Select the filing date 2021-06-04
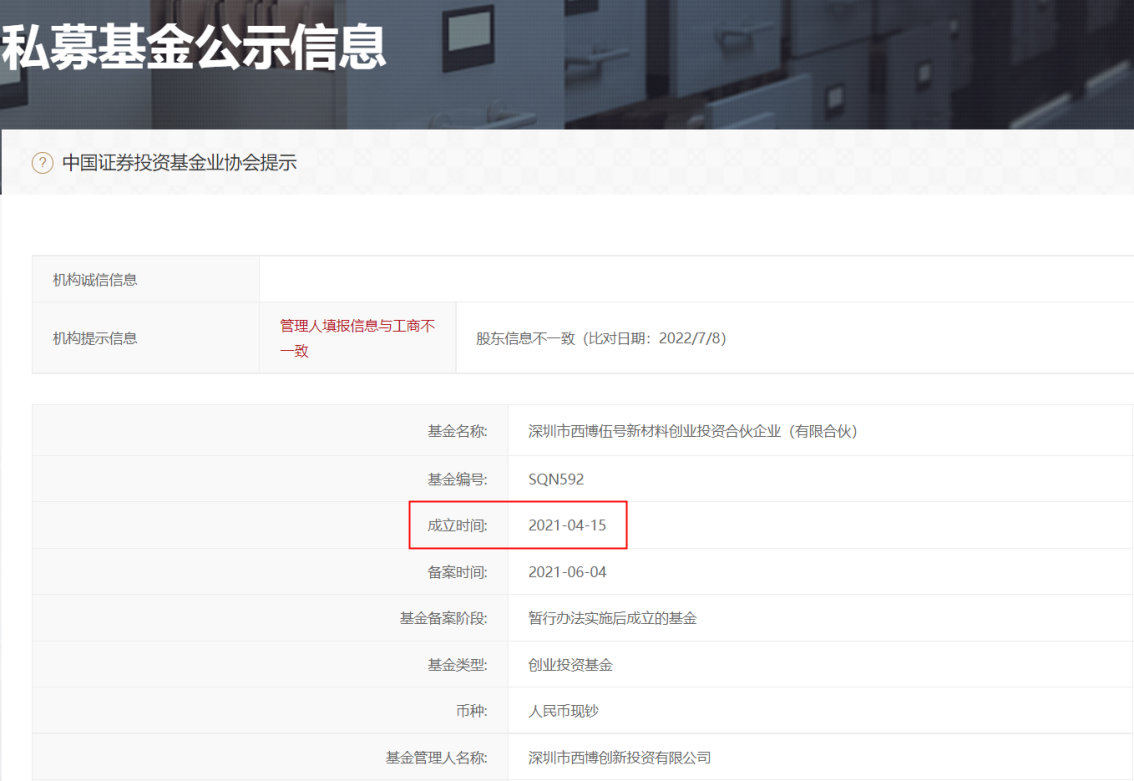This screenshot has width=1134, height=781. click(x=567, y=571)
